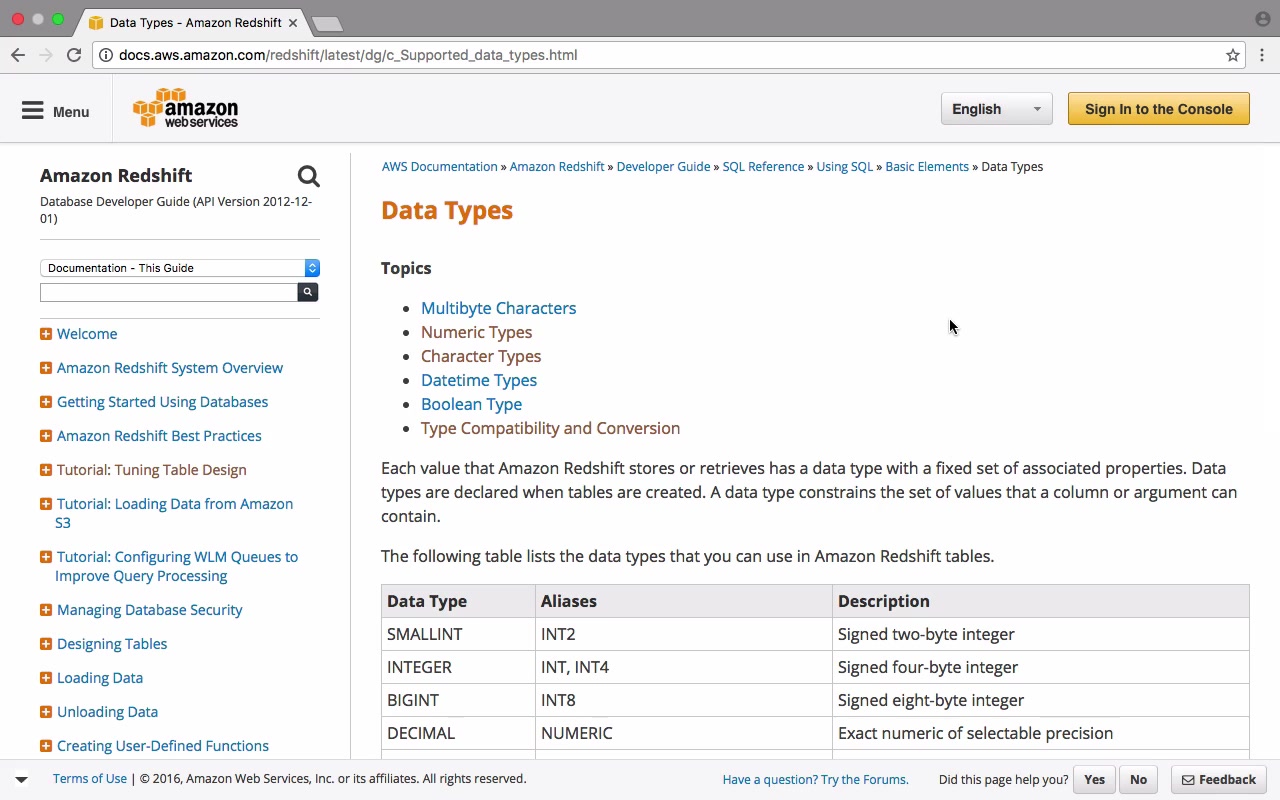This screenshot has width=1280, height=800.
Task: Collapse the footer using the bottom-left arrow
Action: 21,779
